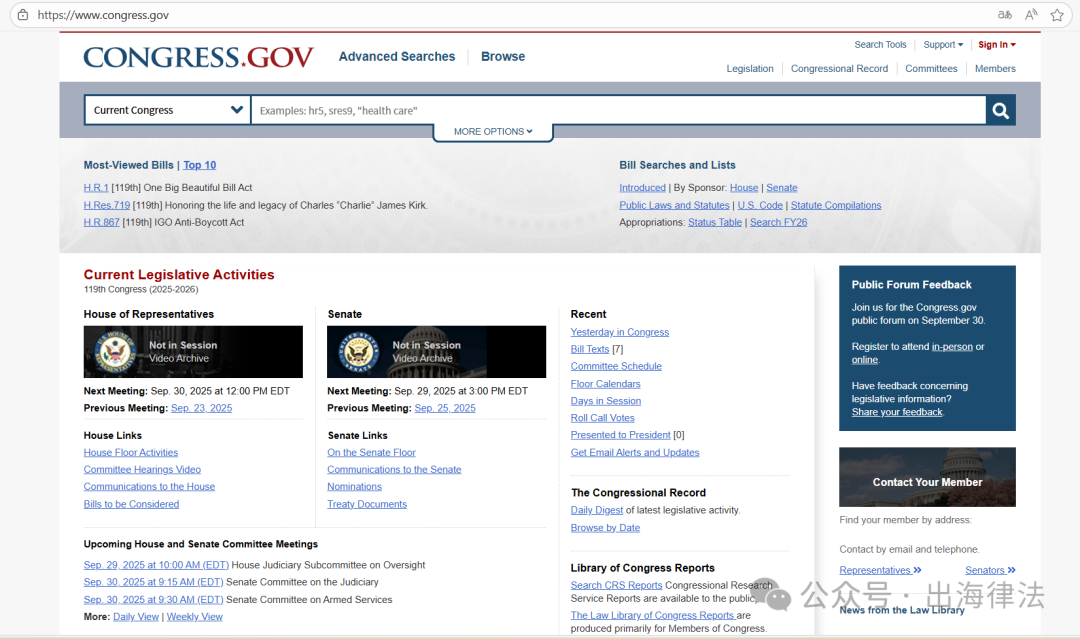Open the Daily Digest link
The width and height of the screenshot is (1080, 639).
596,510
